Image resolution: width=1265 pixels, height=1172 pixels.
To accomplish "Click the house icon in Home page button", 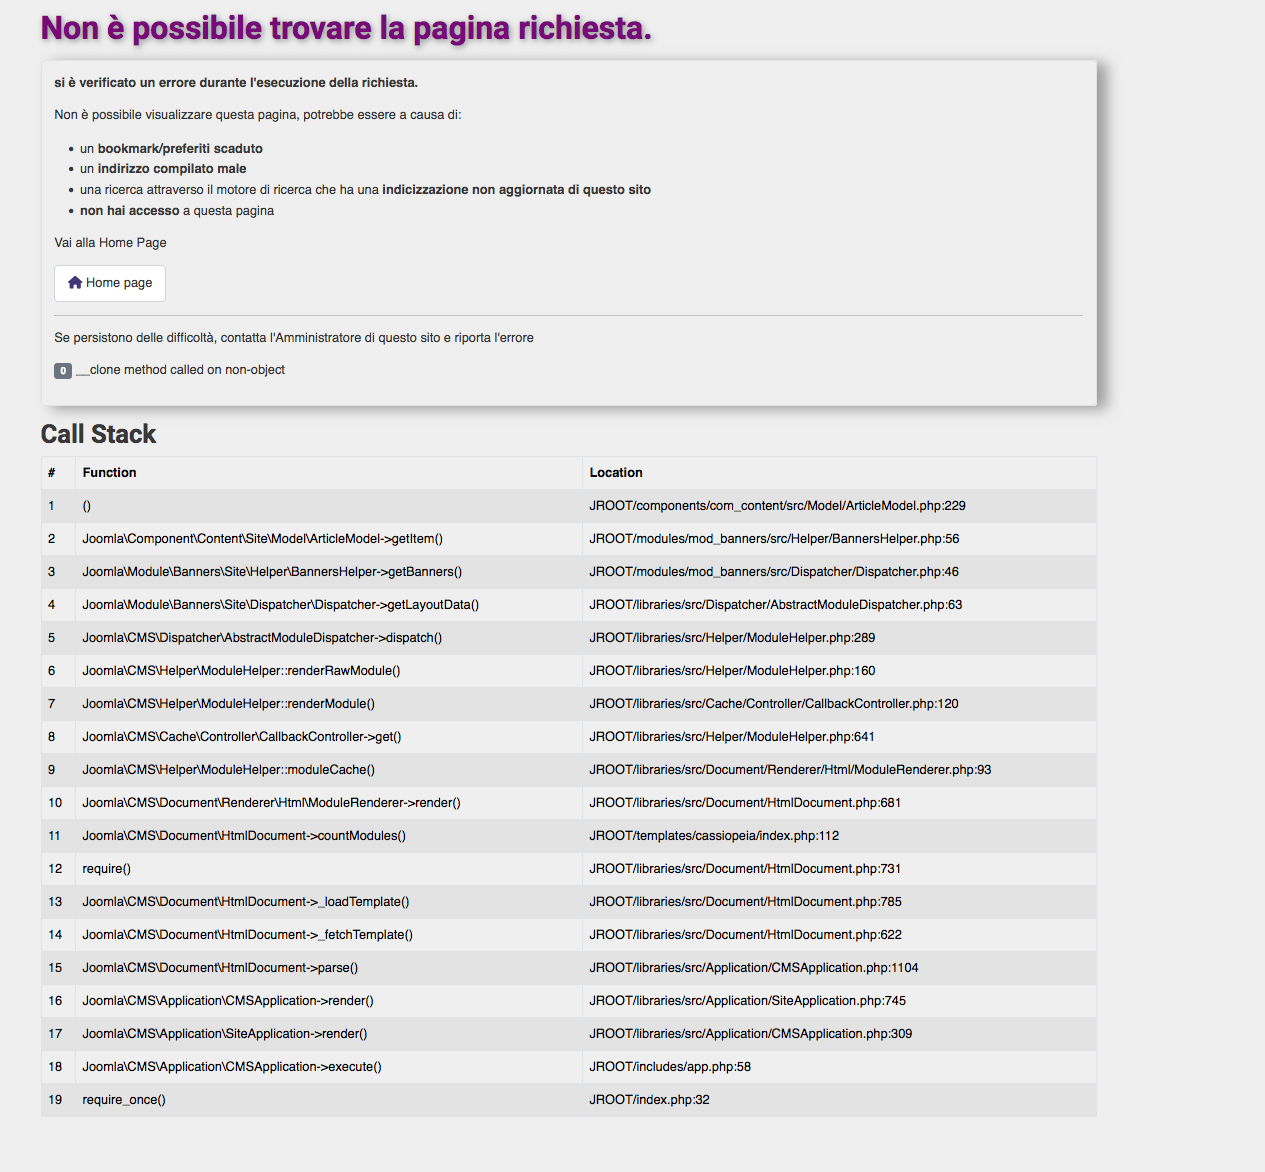I will click(x=75, y=283).
